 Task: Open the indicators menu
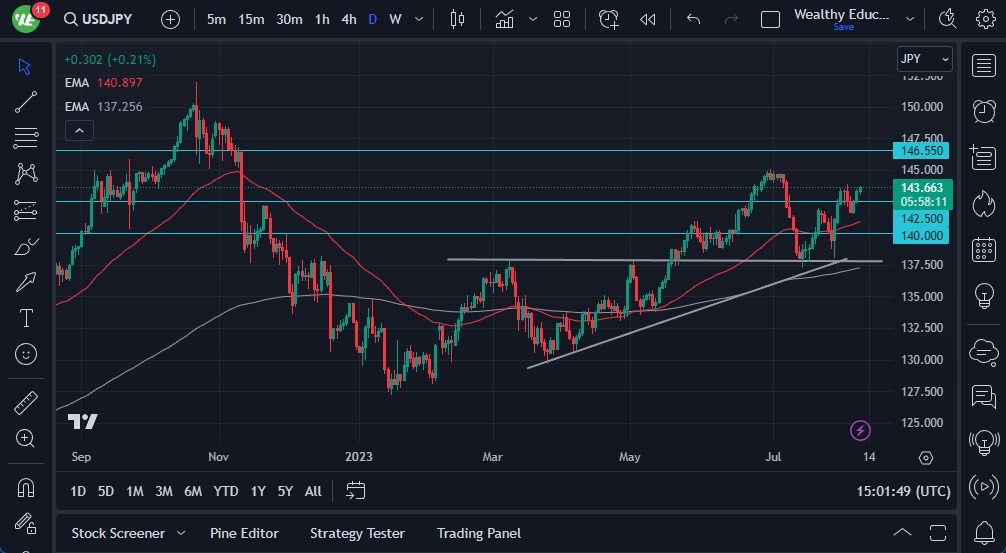point(504,19)
